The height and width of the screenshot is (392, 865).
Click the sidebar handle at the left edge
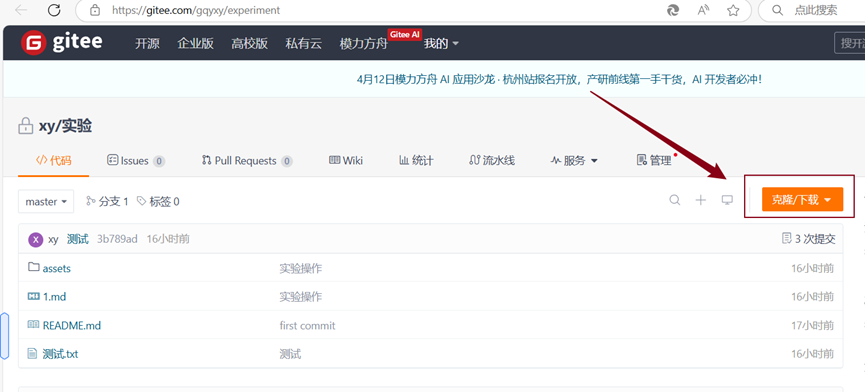point(4,336)
